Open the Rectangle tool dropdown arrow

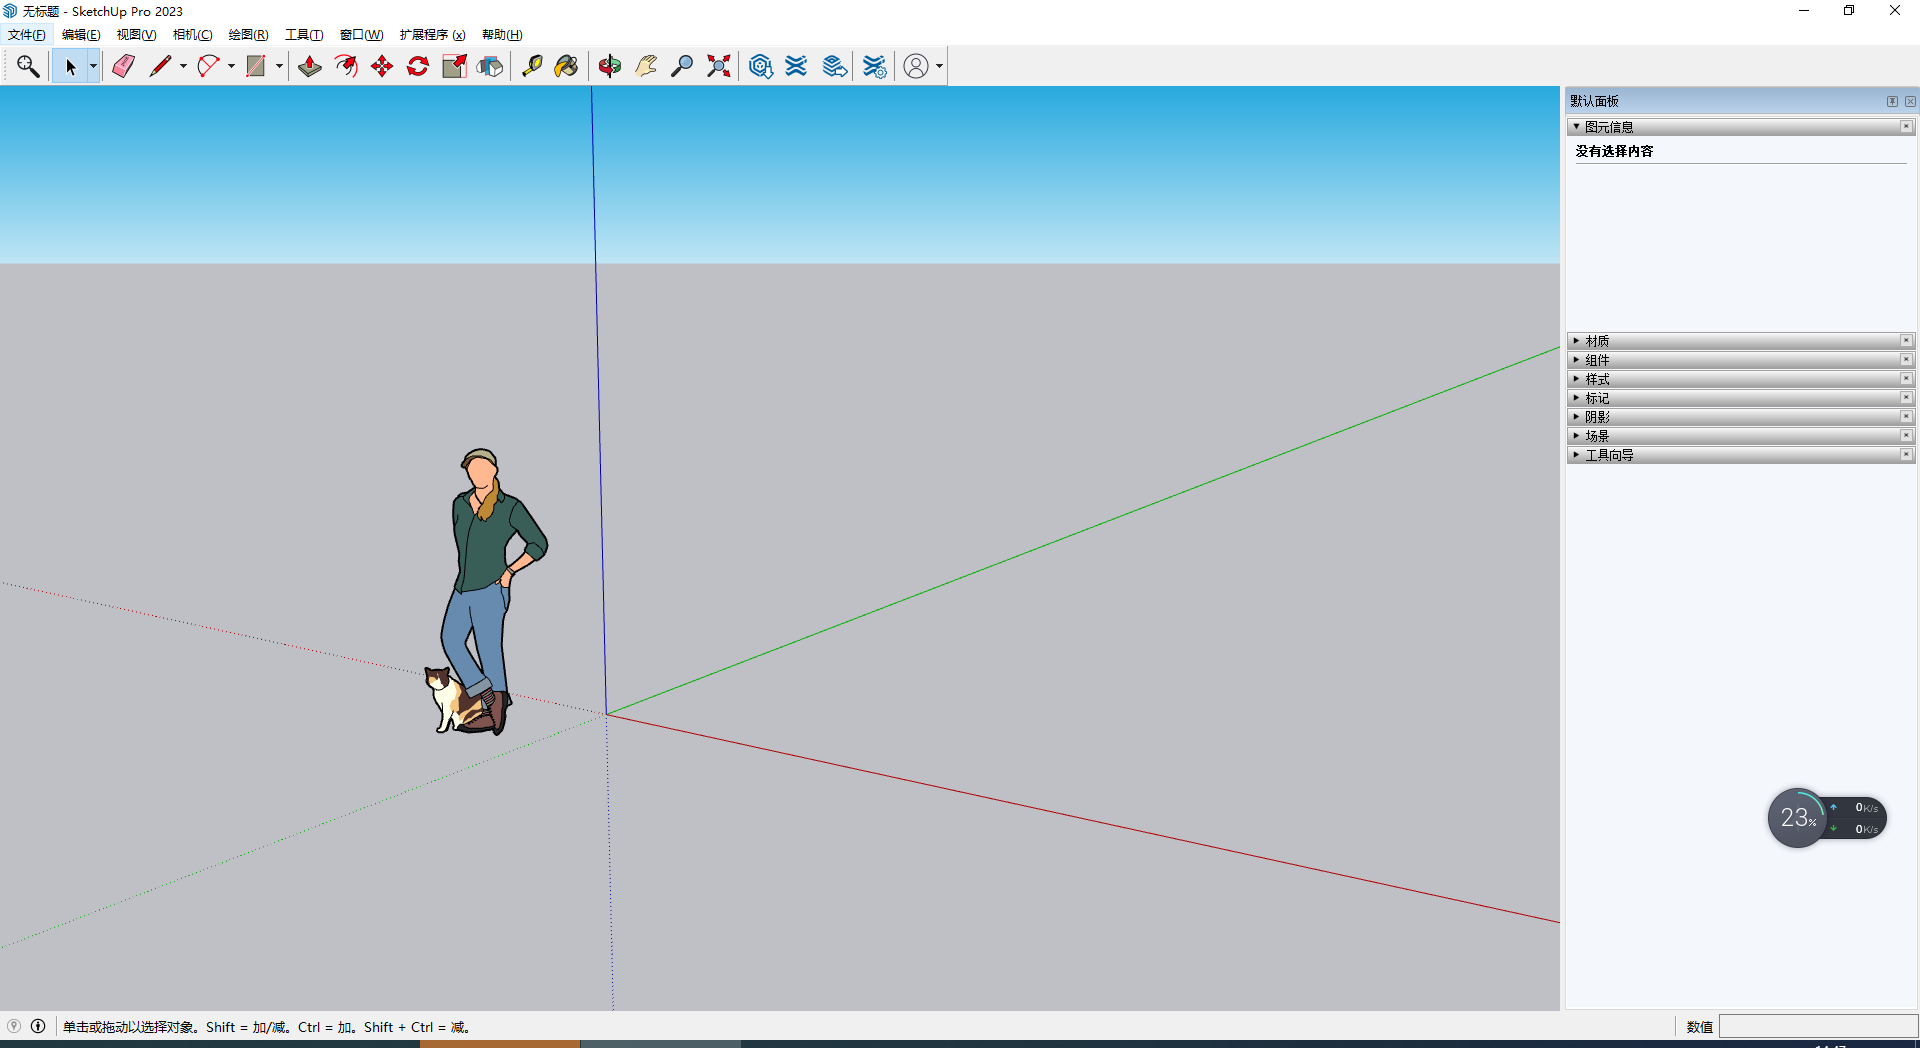click(279, 66)
